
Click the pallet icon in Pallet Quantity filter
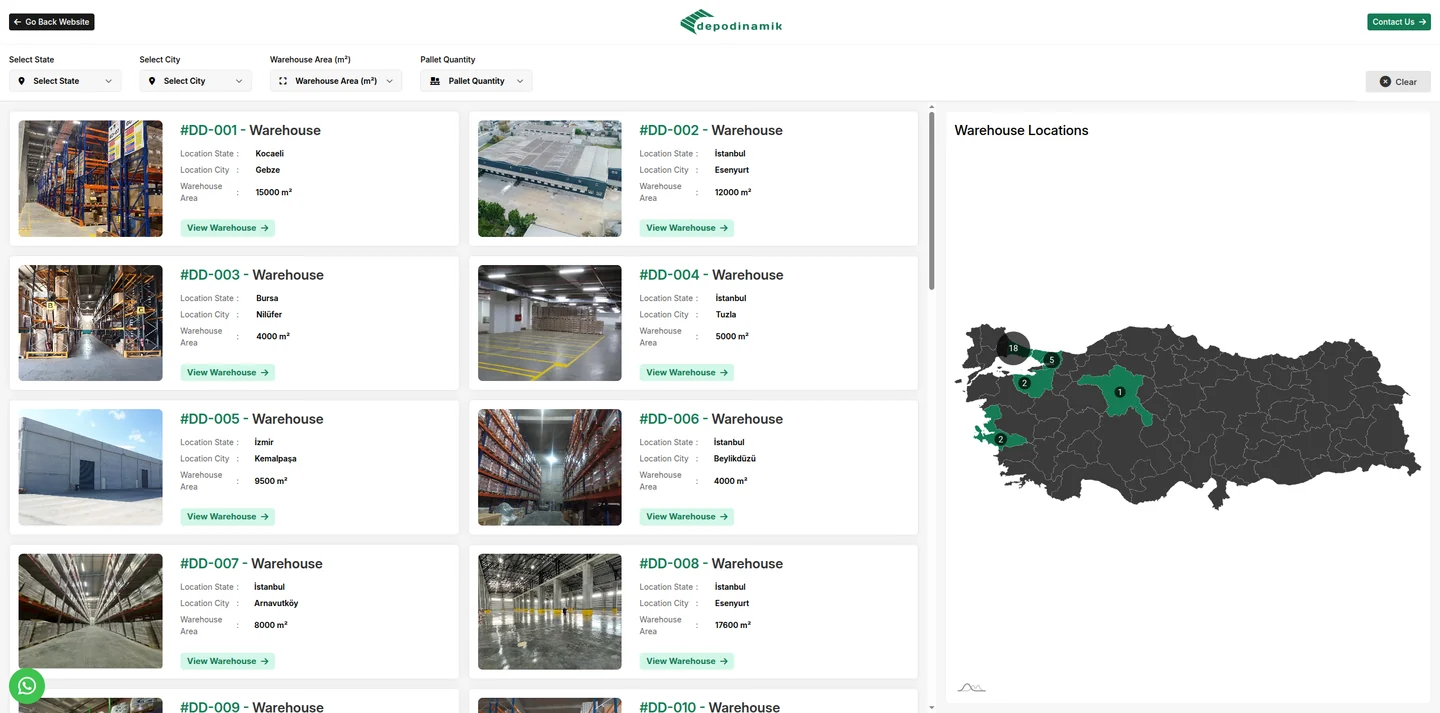(435, 81)
